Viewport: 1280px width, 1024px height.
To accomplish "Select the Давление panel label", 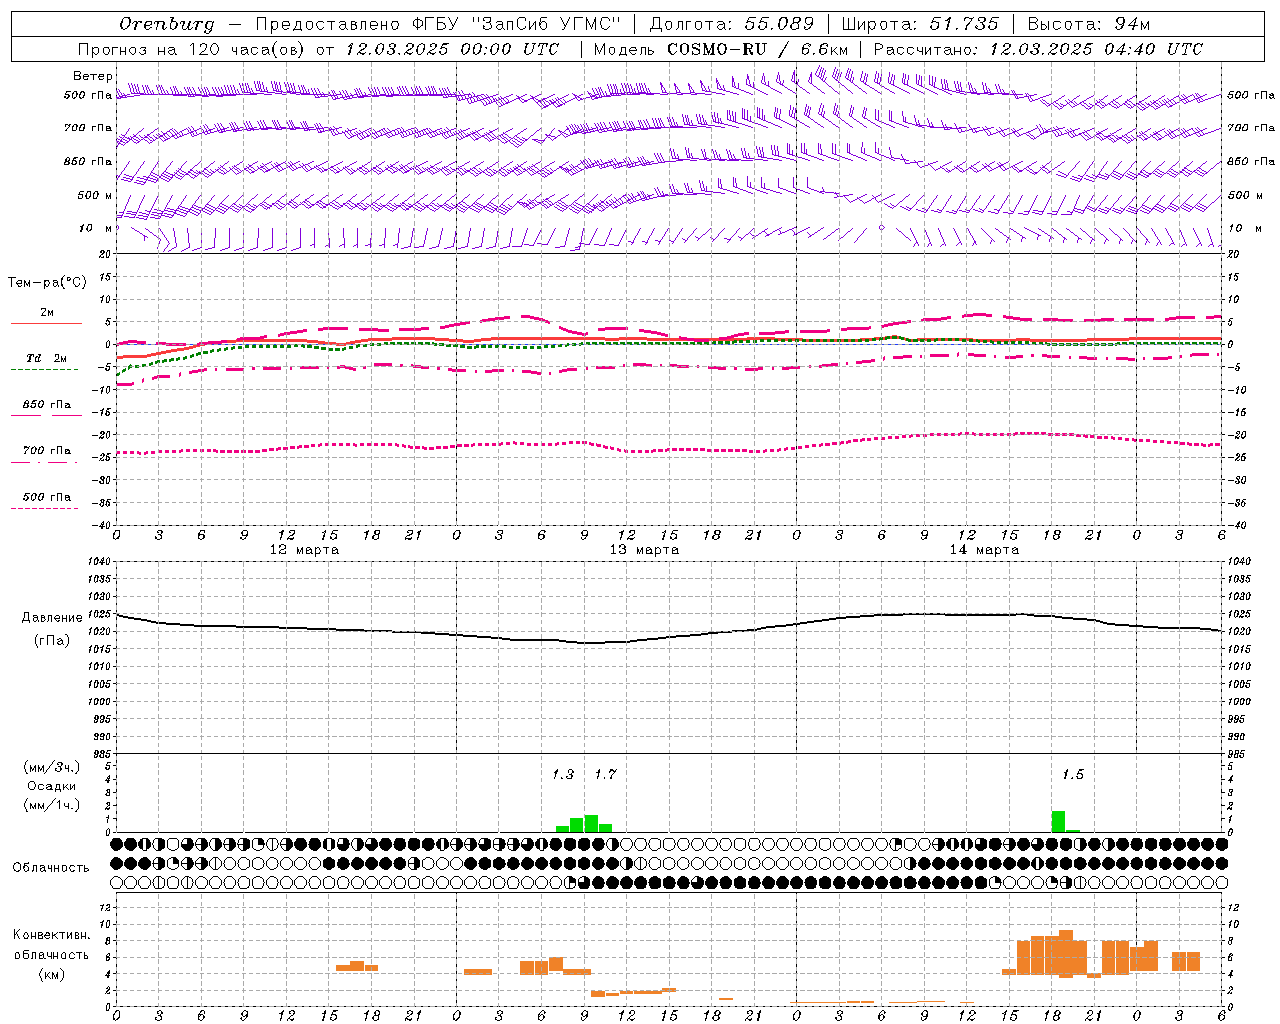I will [52, 618].
